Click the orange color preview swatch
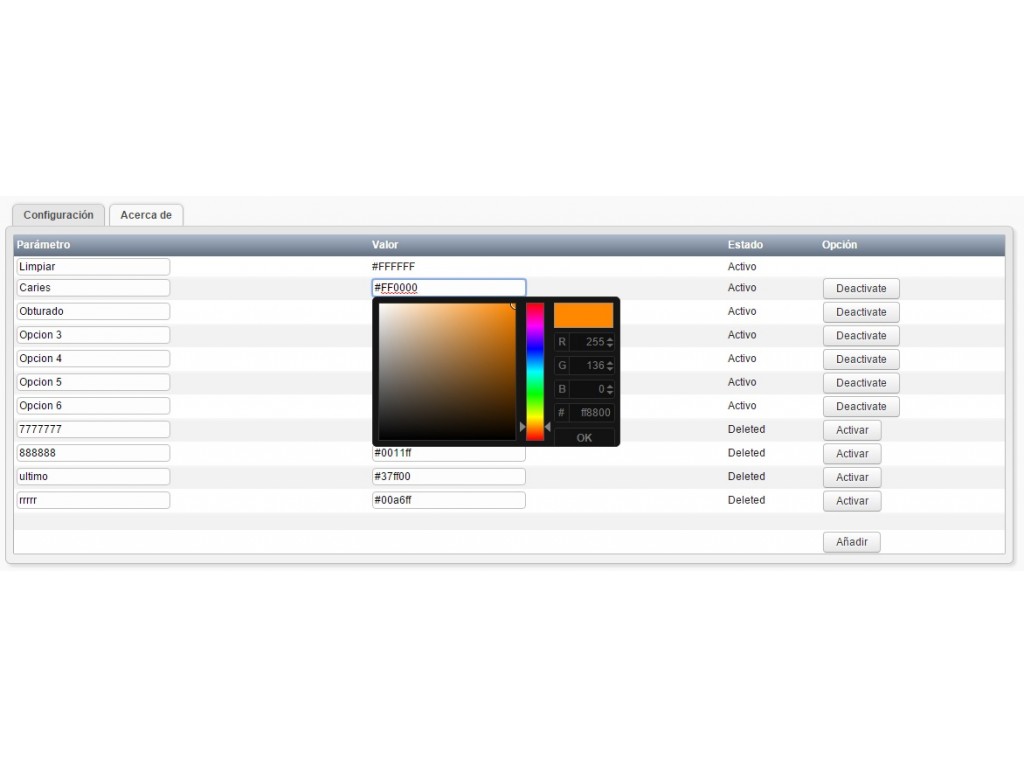1024x768 pixels. [x=583, y=315]
